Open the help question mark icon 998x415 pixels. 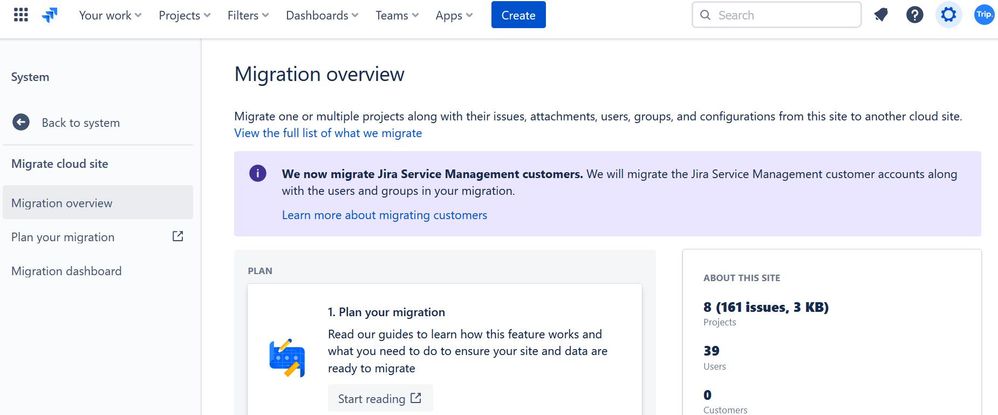[x=915, y=15]
